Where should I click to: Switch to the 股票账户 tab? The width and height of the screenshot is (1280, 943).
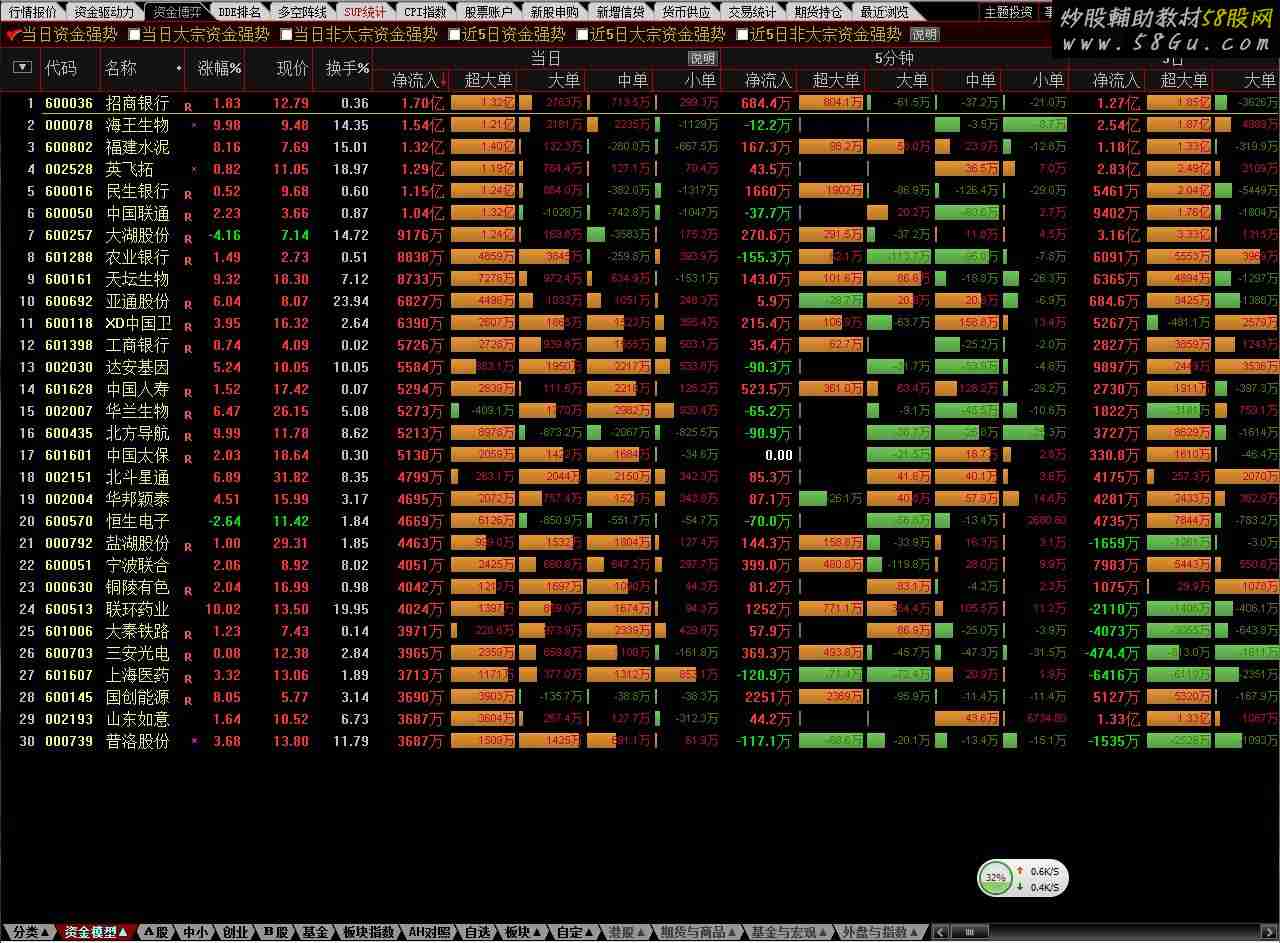488,12
